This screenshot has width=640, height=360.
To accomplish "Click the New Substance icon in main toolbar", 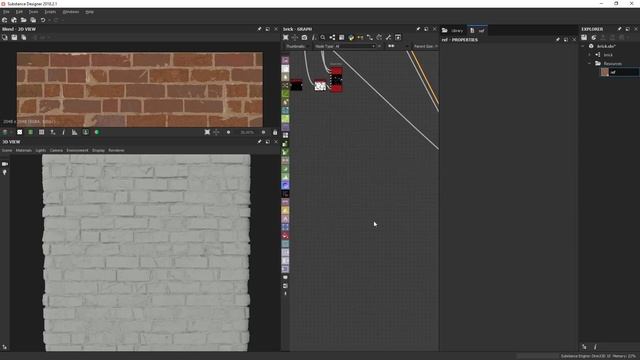I will [x=4, y=20].
